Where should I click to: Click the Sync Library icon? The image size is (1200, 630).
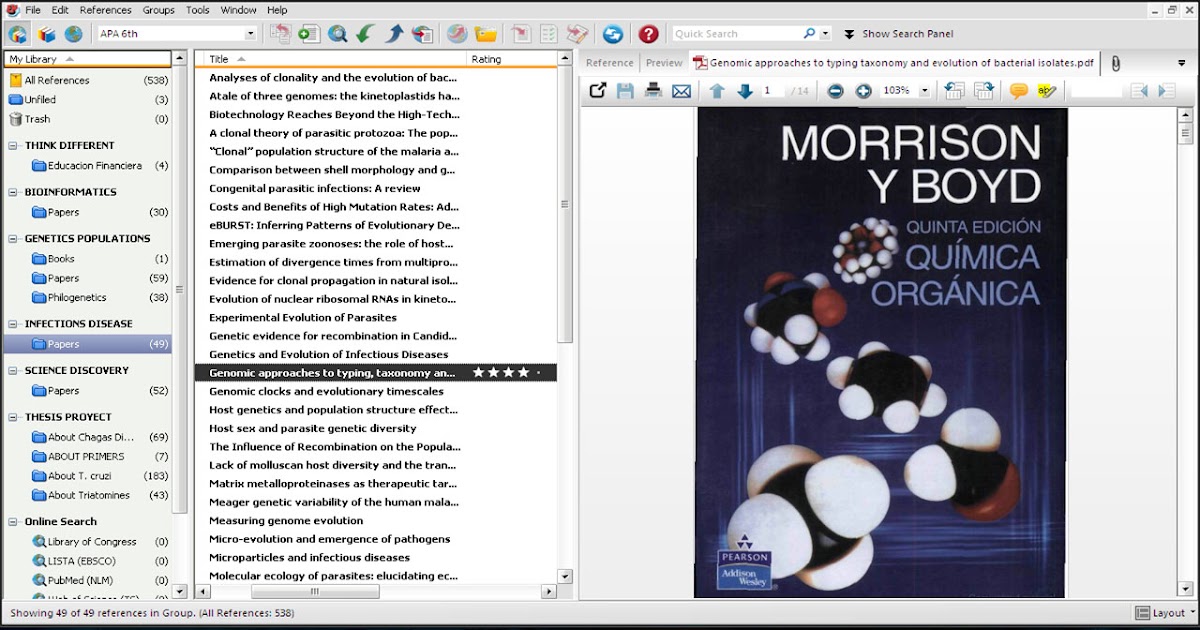coord(613,34)
